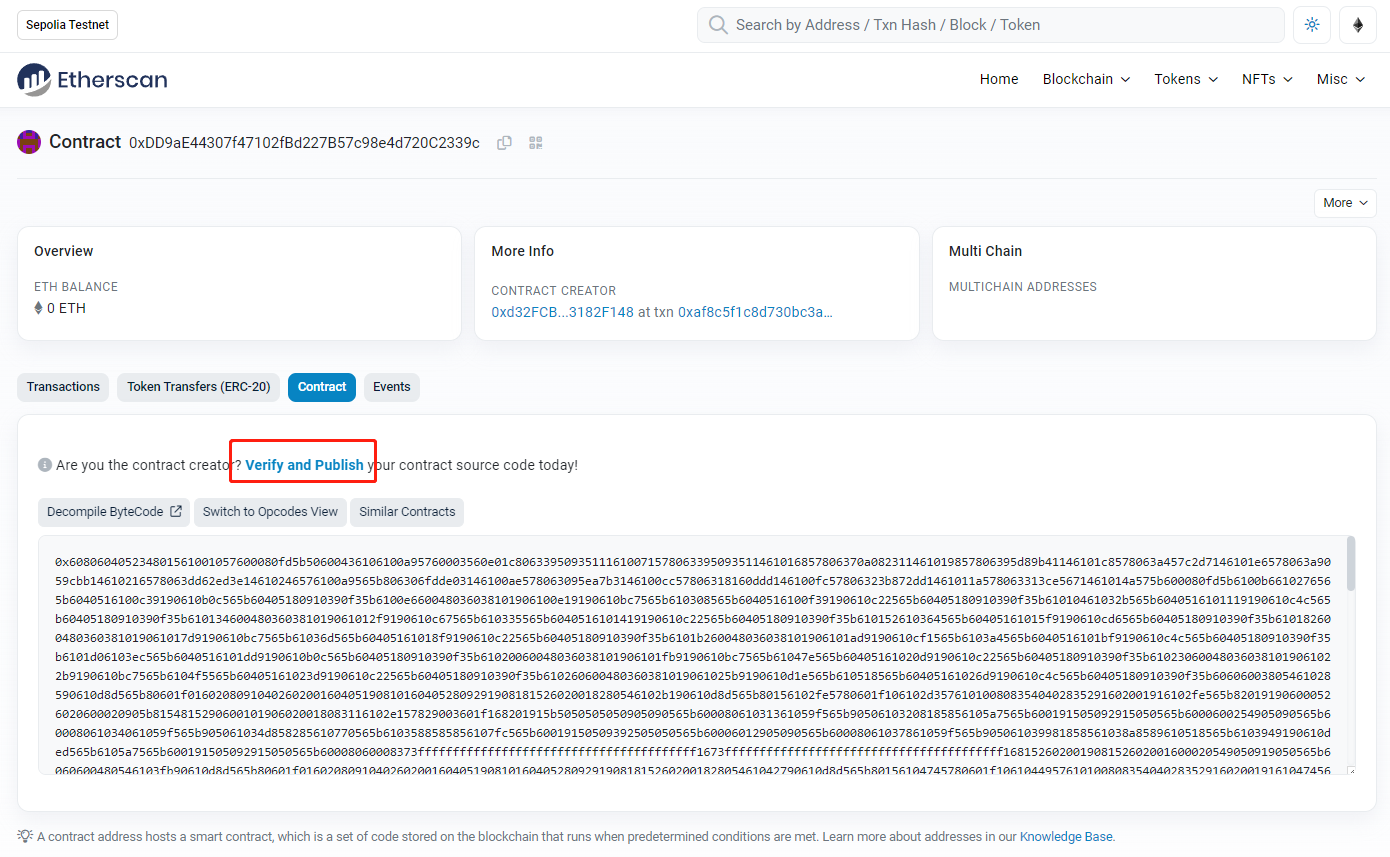This screenshot has width=1390, height=857.
Task: Open the Token Transfers (ERC-20) tab
Action: click(198, 387)
